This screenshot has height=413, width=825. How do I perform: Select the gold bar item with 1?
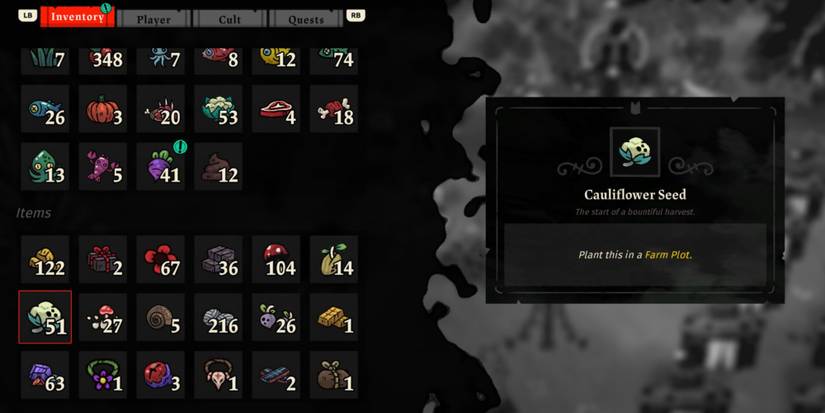[334, 317]
